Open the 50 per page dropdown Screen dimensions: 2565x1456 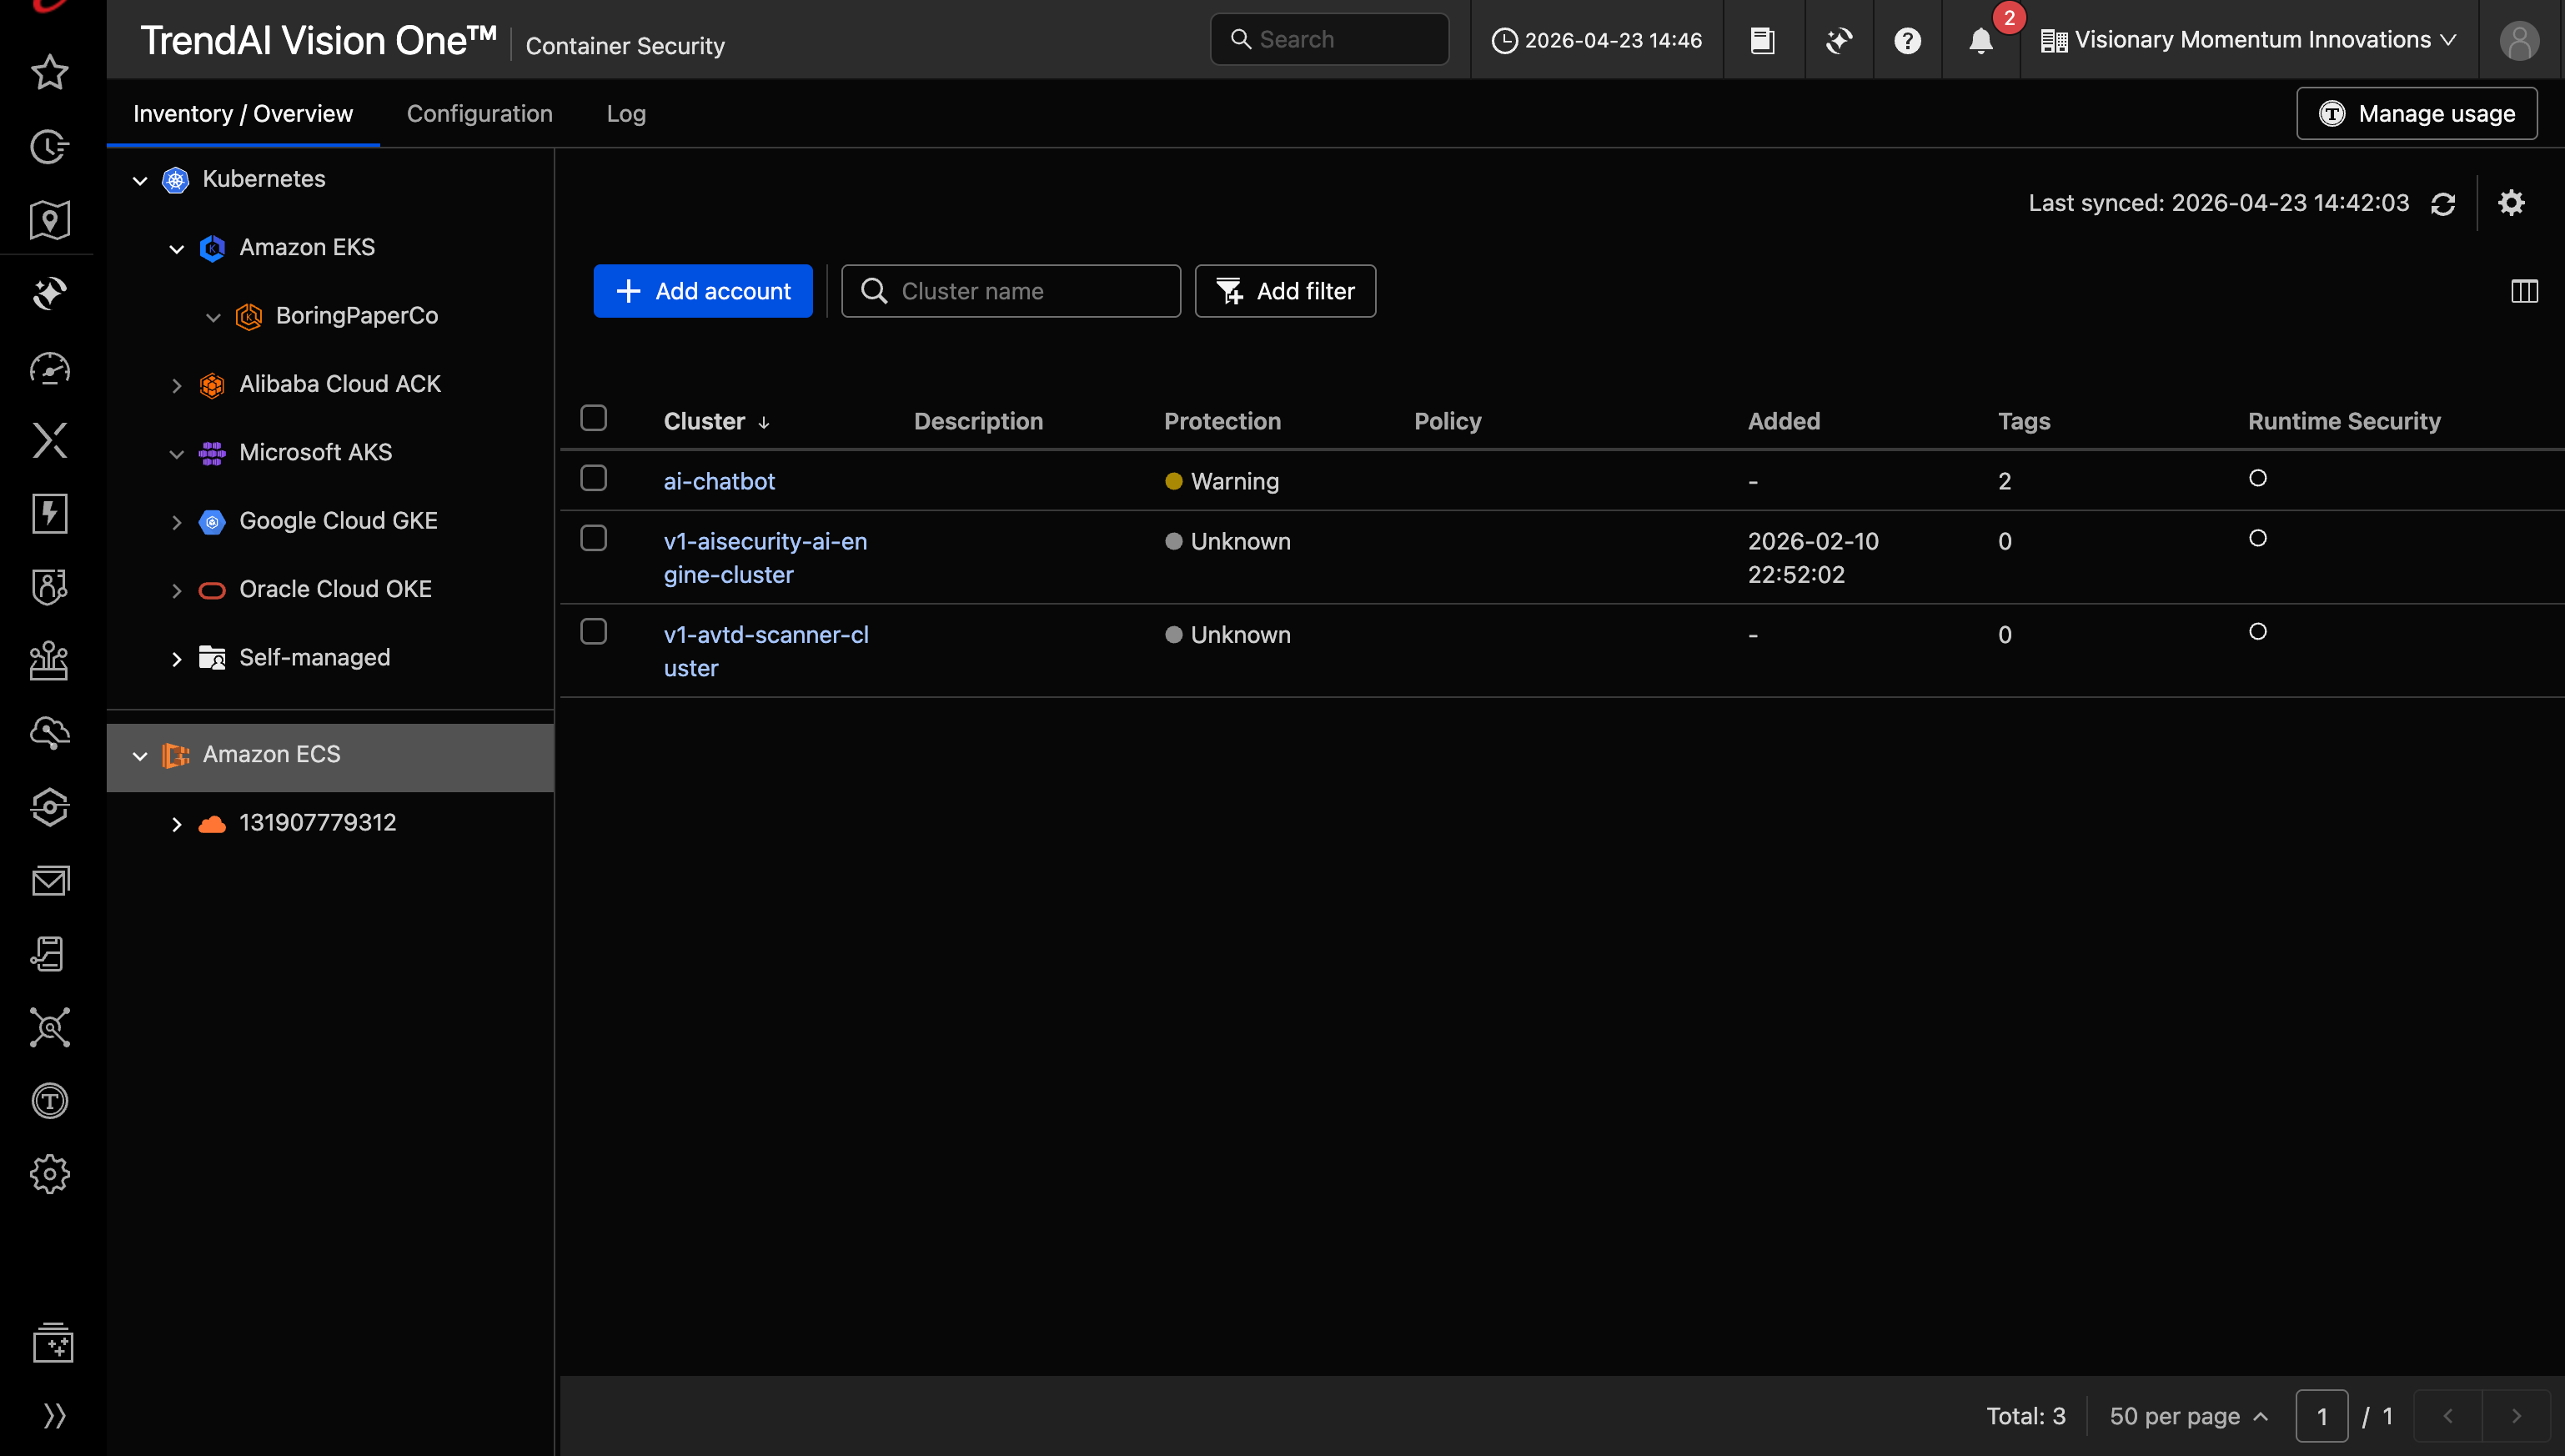click(x=2188, y=1416)
